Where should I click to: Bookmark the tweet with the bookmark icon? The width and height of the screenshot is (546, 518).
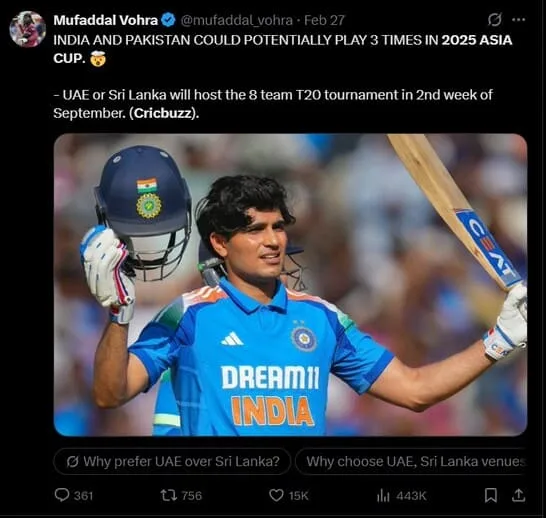[491, 495]
